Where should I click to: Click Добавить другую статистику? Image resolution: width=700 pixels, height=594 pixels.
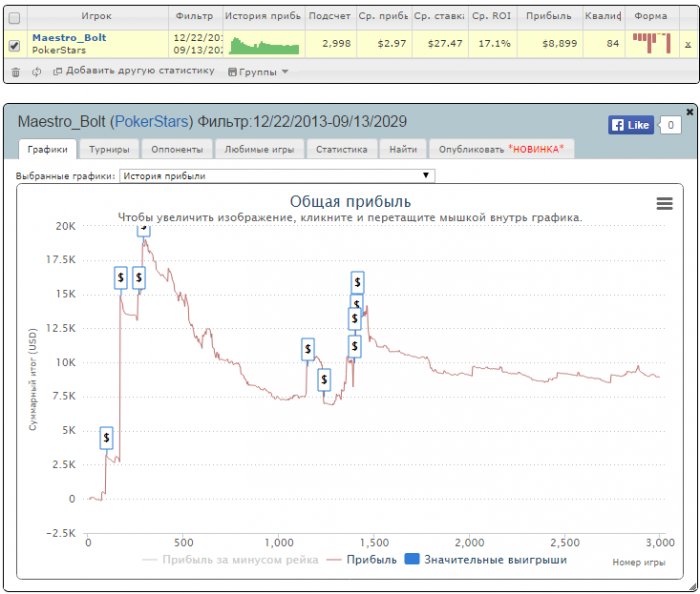pos(133,71)
